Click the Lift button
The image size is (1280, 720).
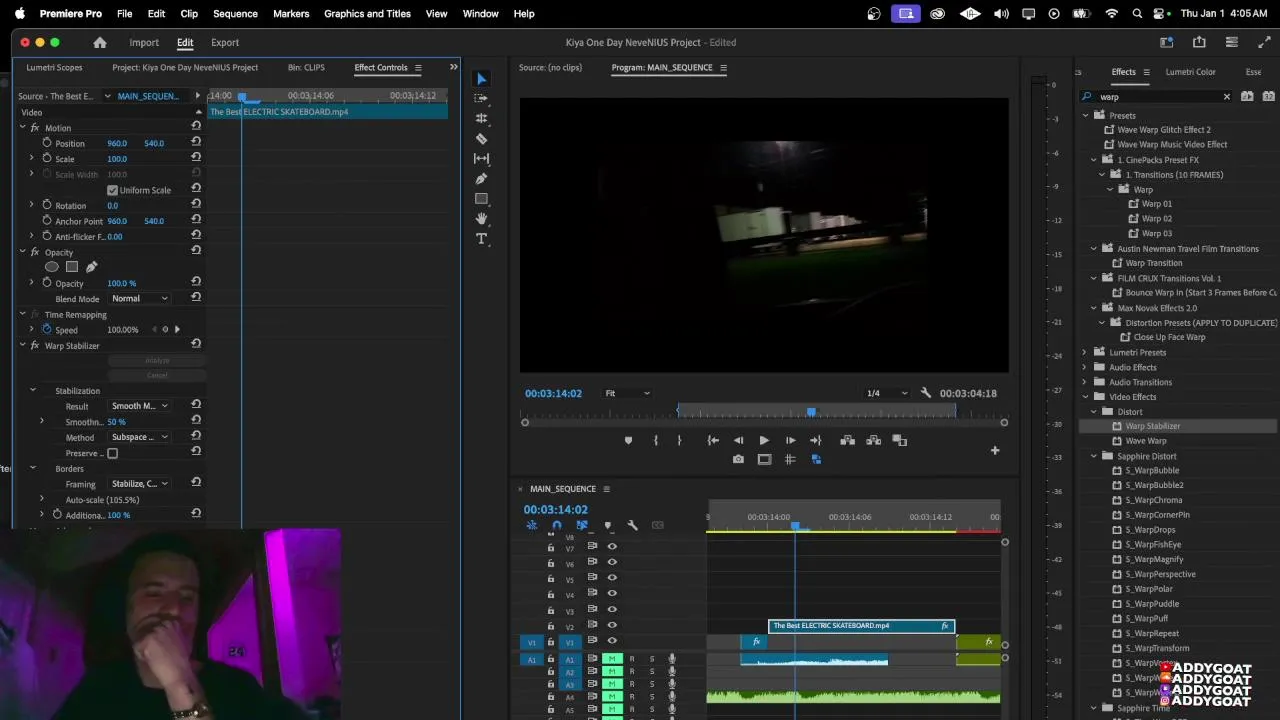click(x=848, y=440)
